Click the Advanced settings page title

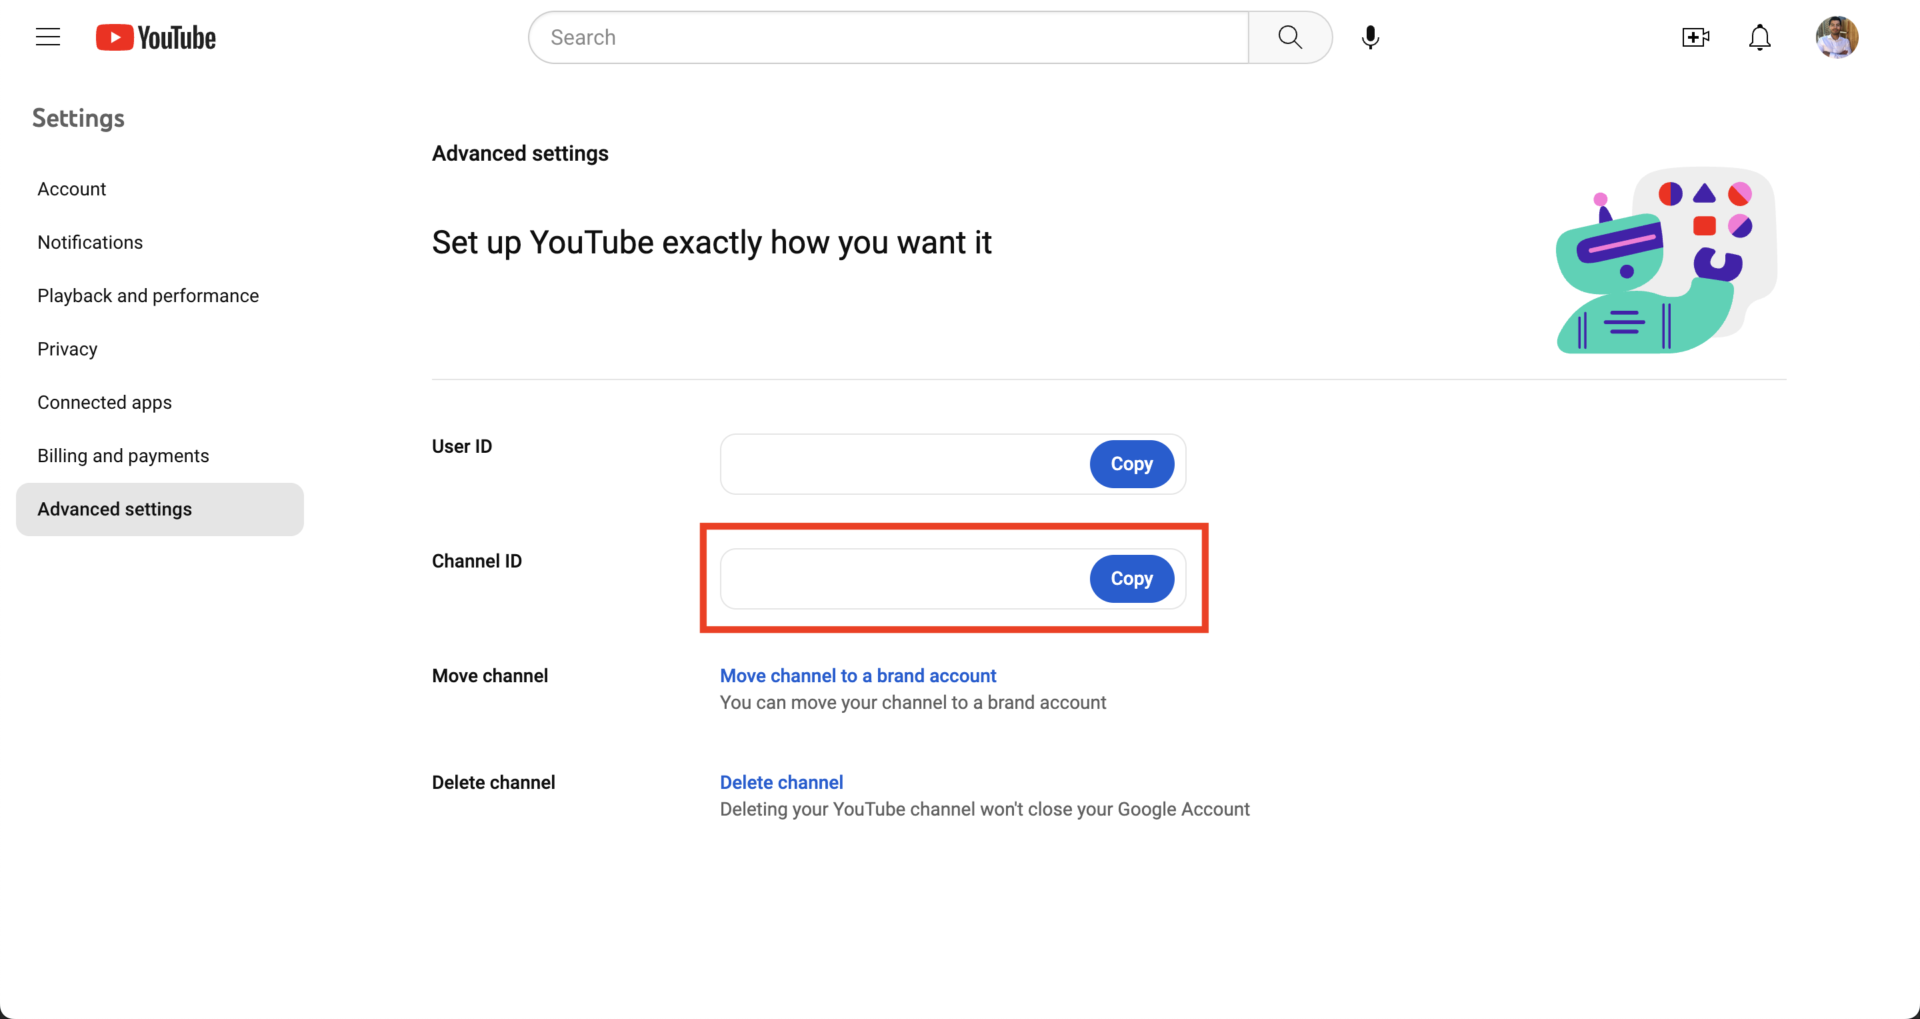pos(520,153)
